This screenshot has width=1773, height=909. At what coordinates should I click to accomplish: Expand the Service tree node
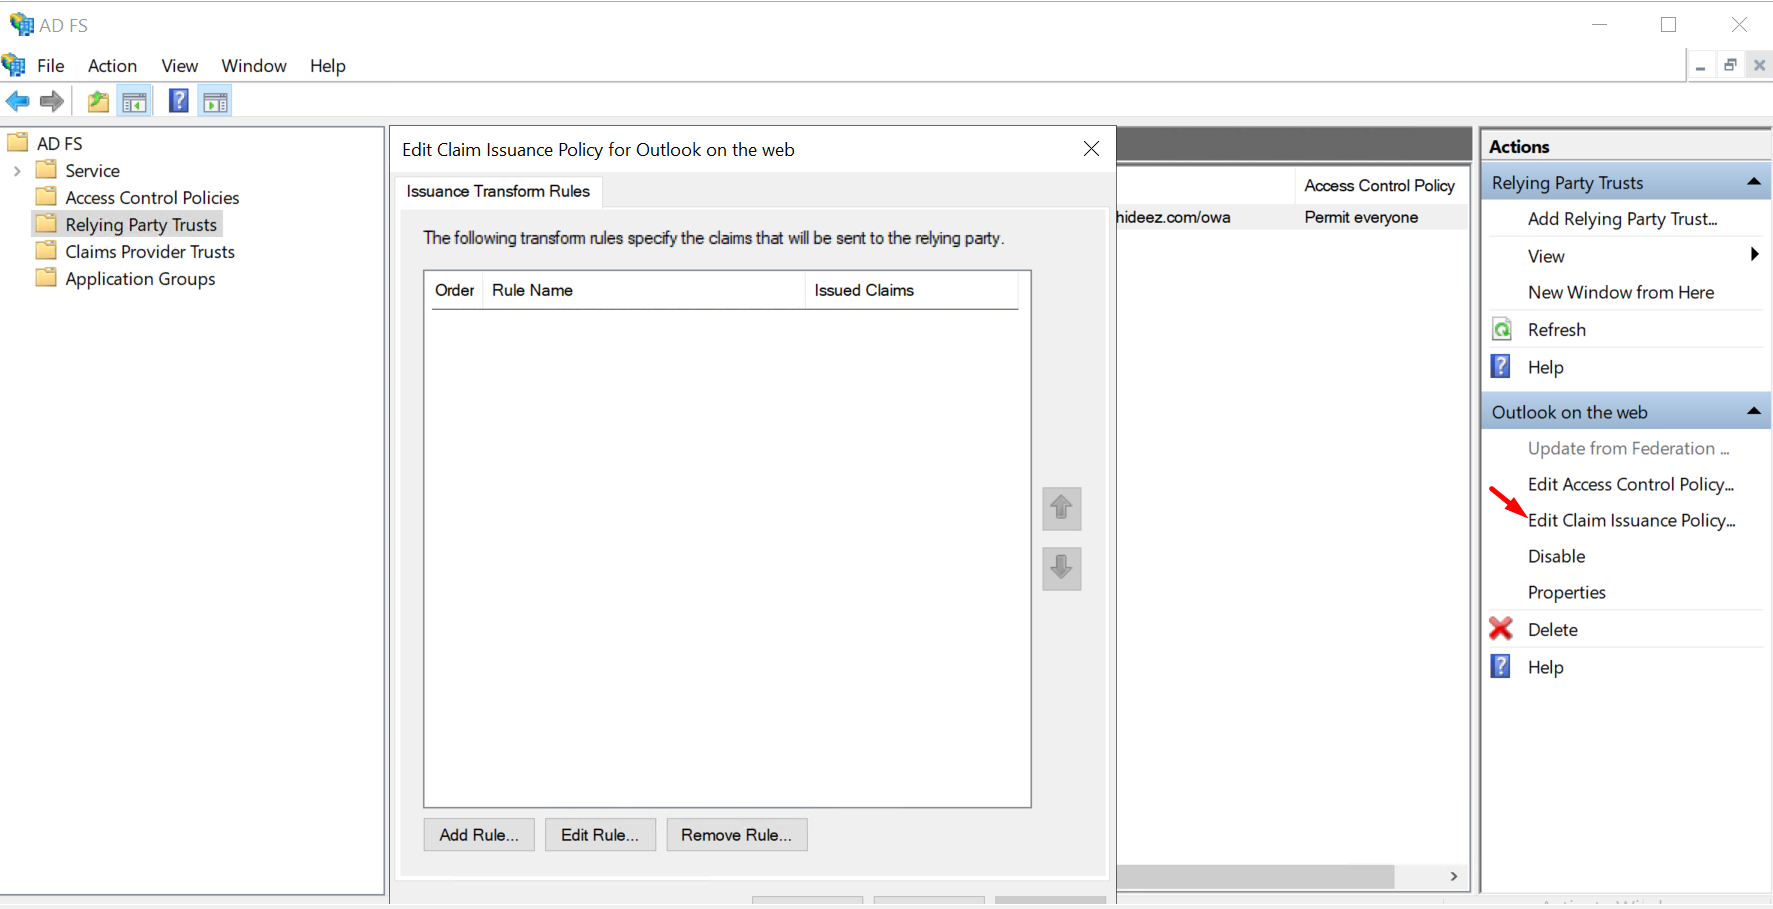pos(17,171)
